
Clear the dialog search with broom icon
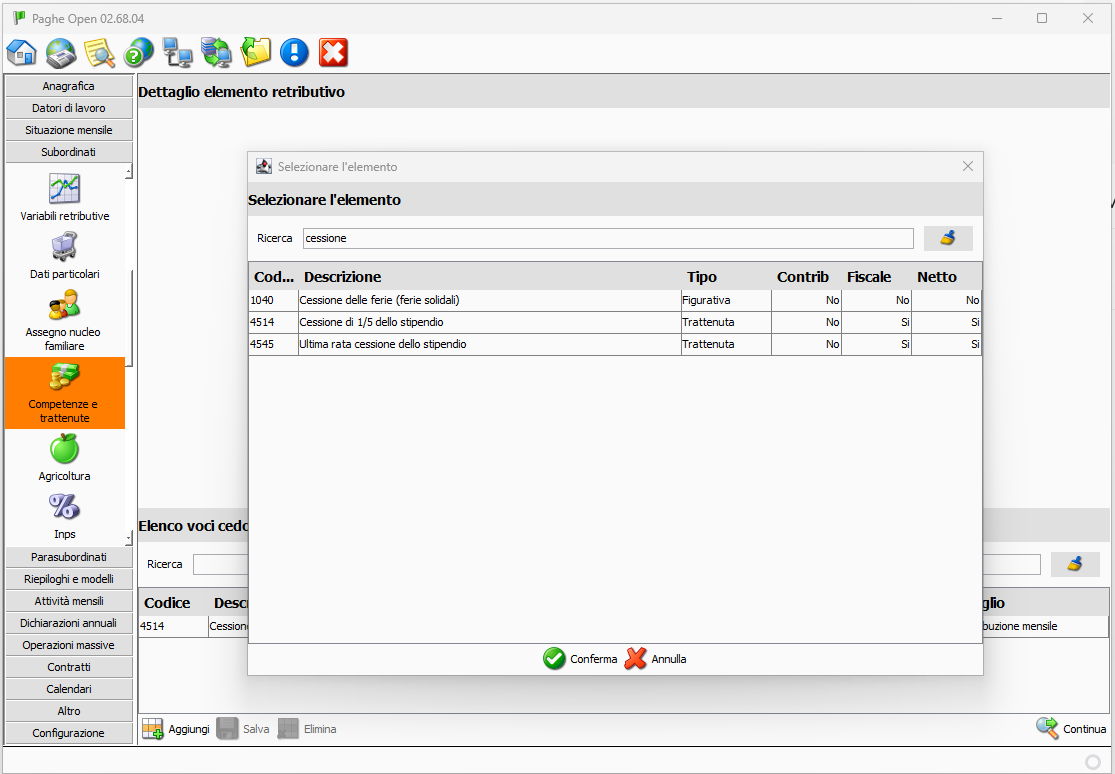tap(947, 238)
